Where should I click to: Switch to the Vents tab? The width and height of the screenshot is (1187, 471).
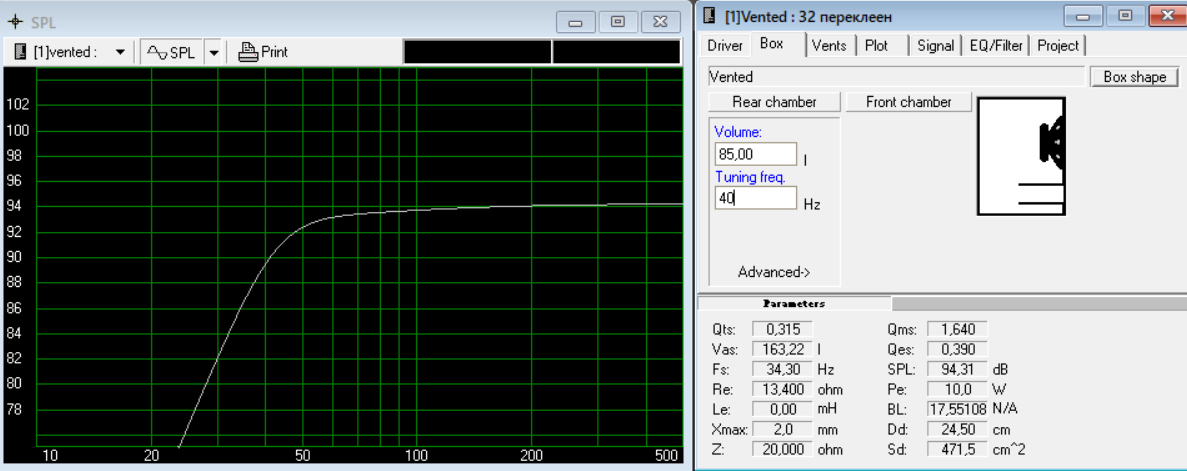pos(829,45)
